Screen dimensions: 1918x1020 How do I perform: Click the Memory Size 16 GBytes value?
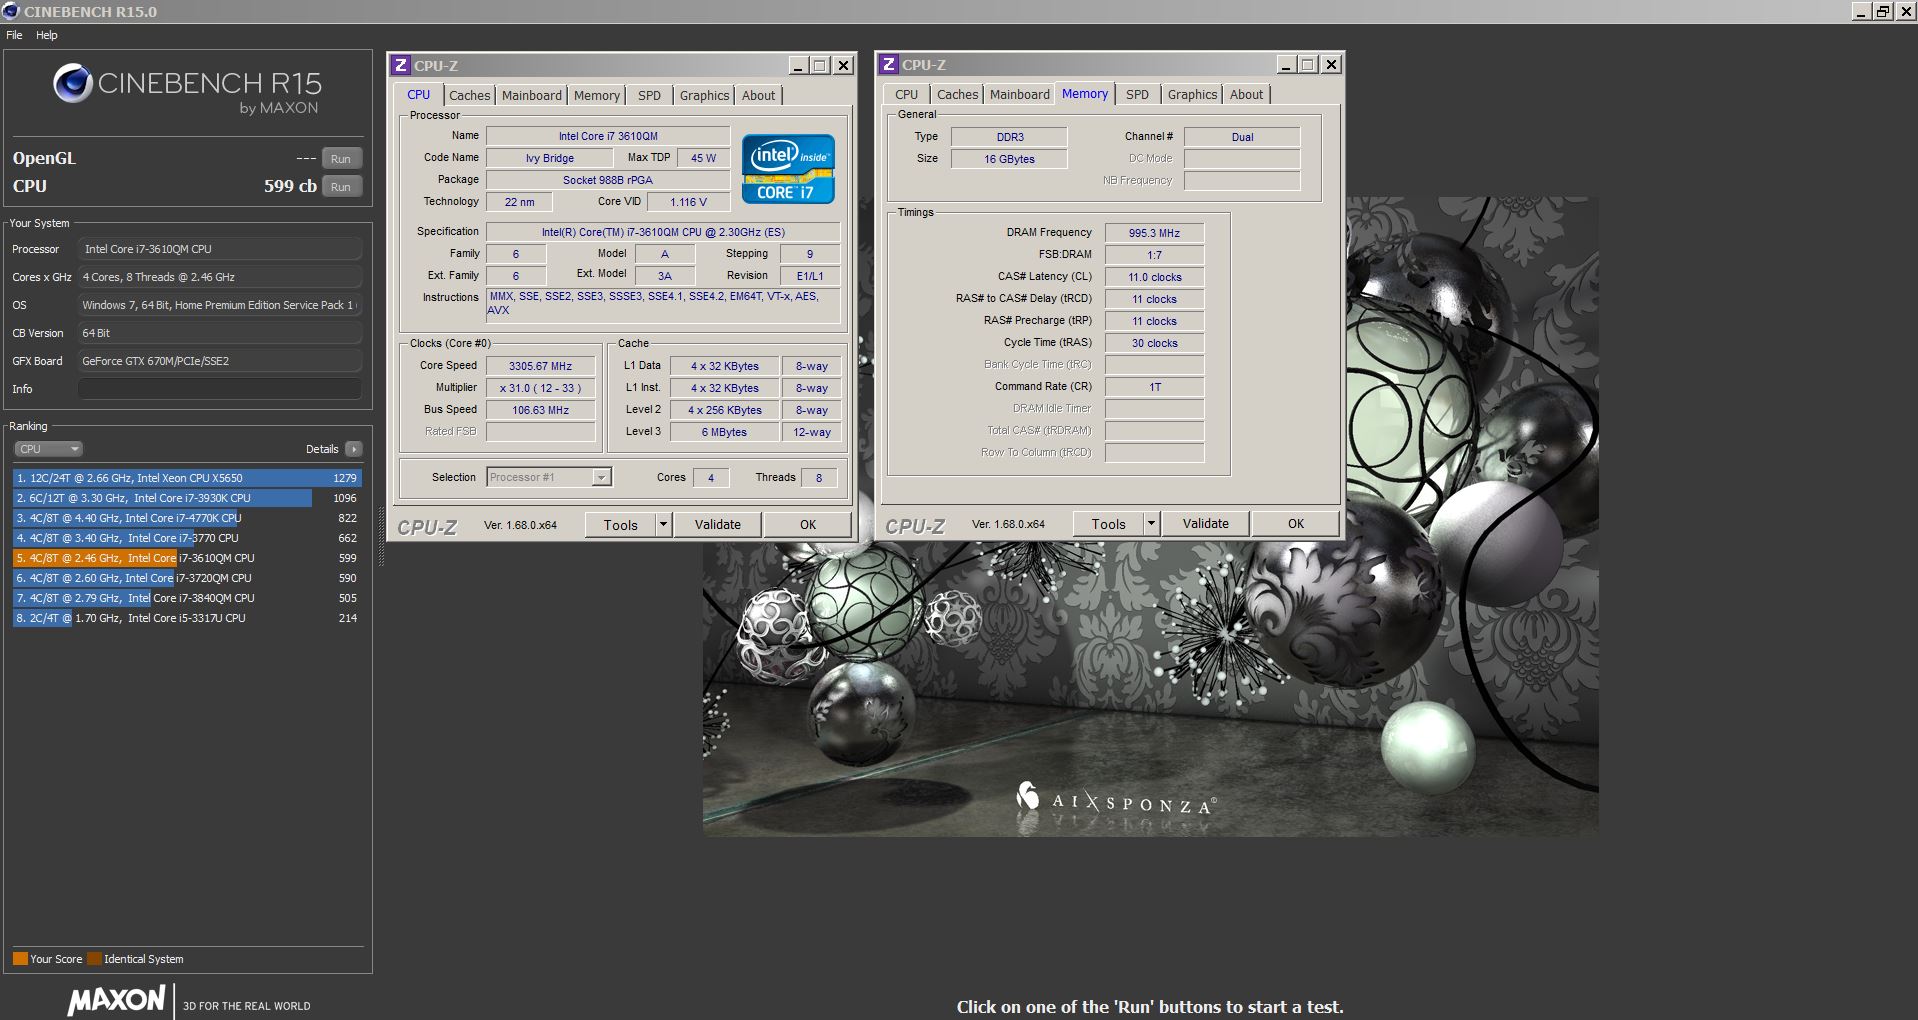tap(1009, 159)
